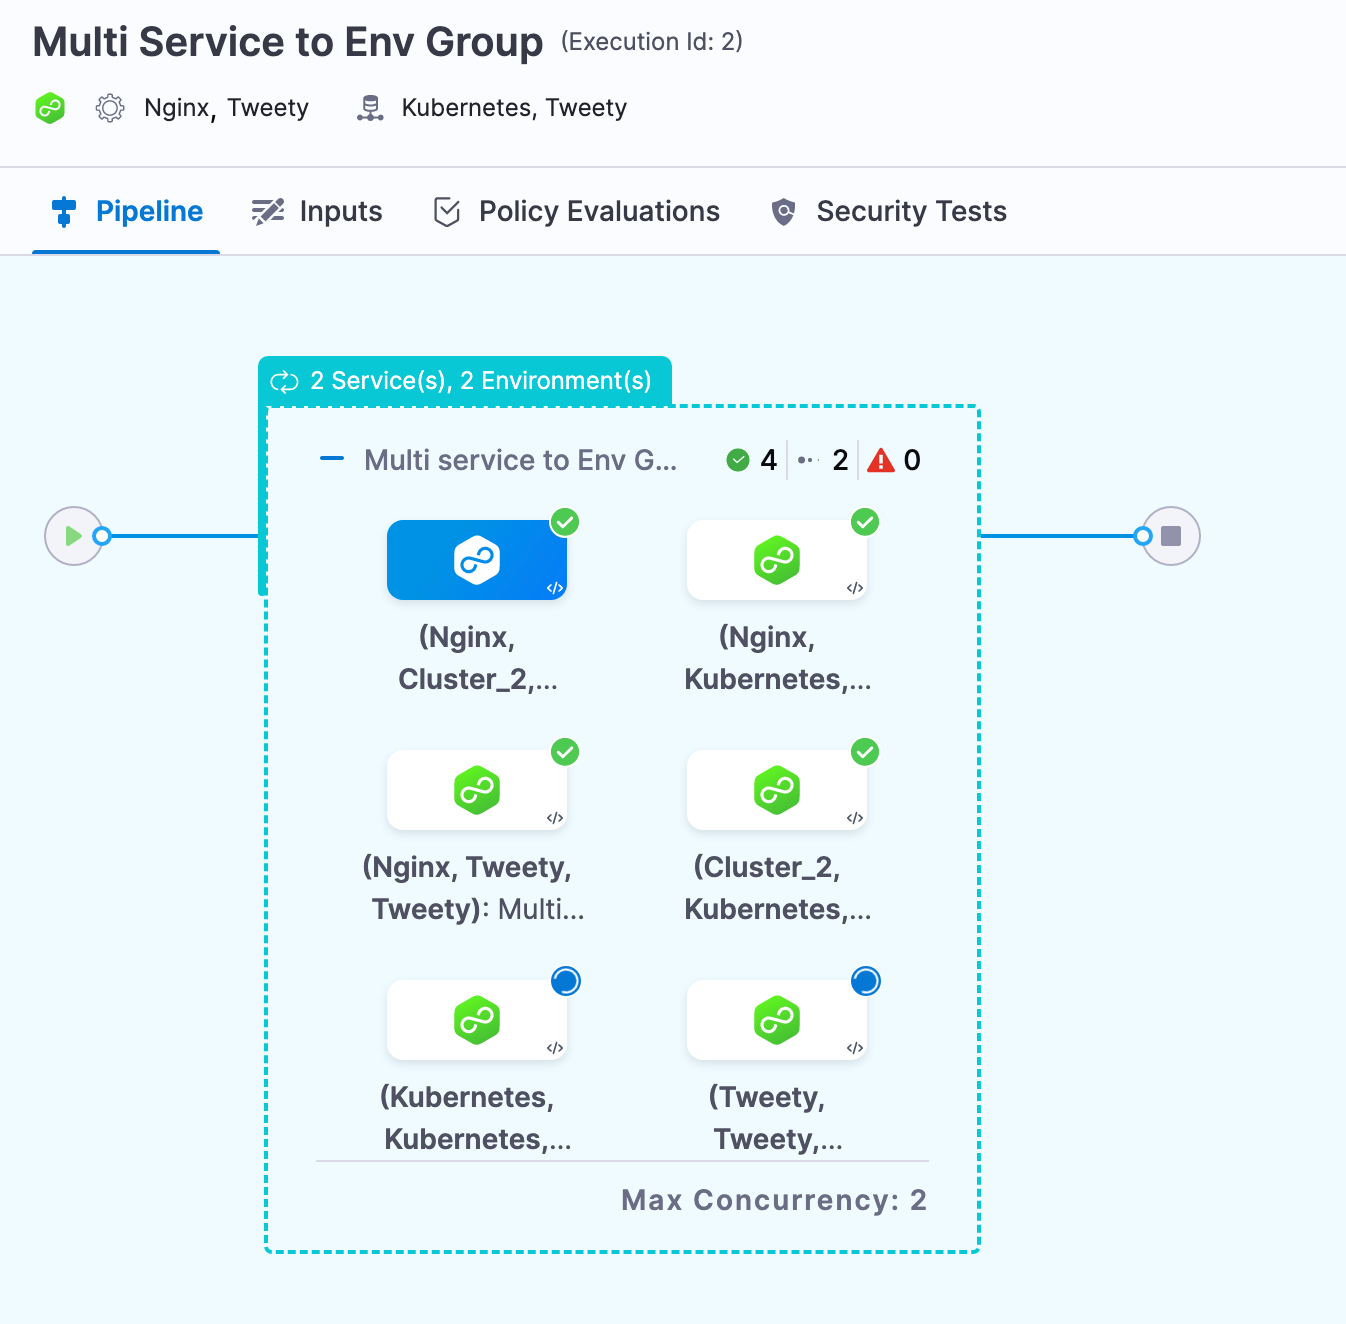Viewport: 1346px width, 1324px height.
Task: Select the running Tweety, Tweety stage node
Action: pyautogui.click(x=777, y=1020)
